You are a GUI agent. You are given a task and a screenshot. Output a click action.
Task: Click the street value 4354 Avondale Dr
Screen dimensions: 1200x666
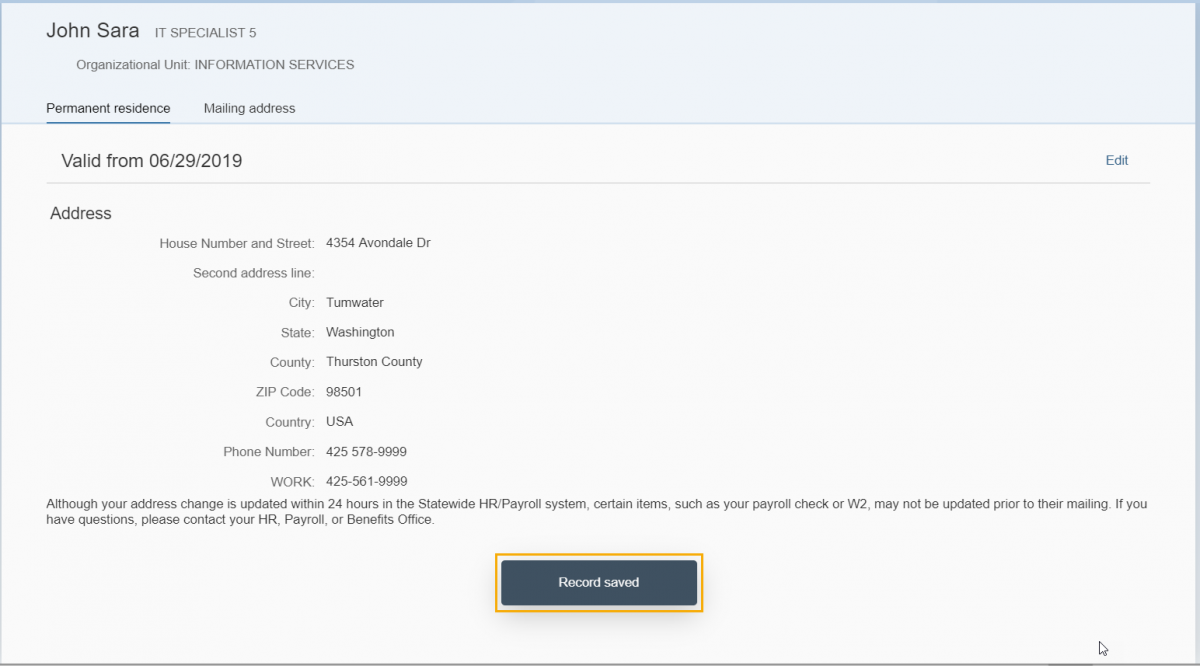(378, 243)
